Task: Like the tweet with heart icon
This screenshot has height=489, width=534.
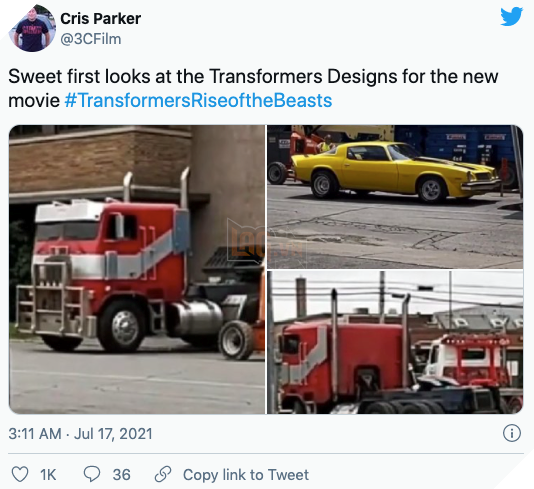Action: [x=20, y=474]
